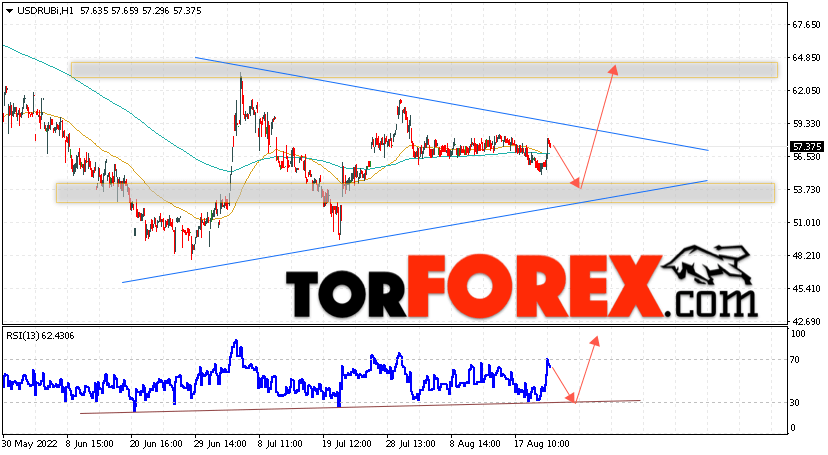Select the 53.730 price axis label
The image size is (828, 455).
tap(806, 189)
